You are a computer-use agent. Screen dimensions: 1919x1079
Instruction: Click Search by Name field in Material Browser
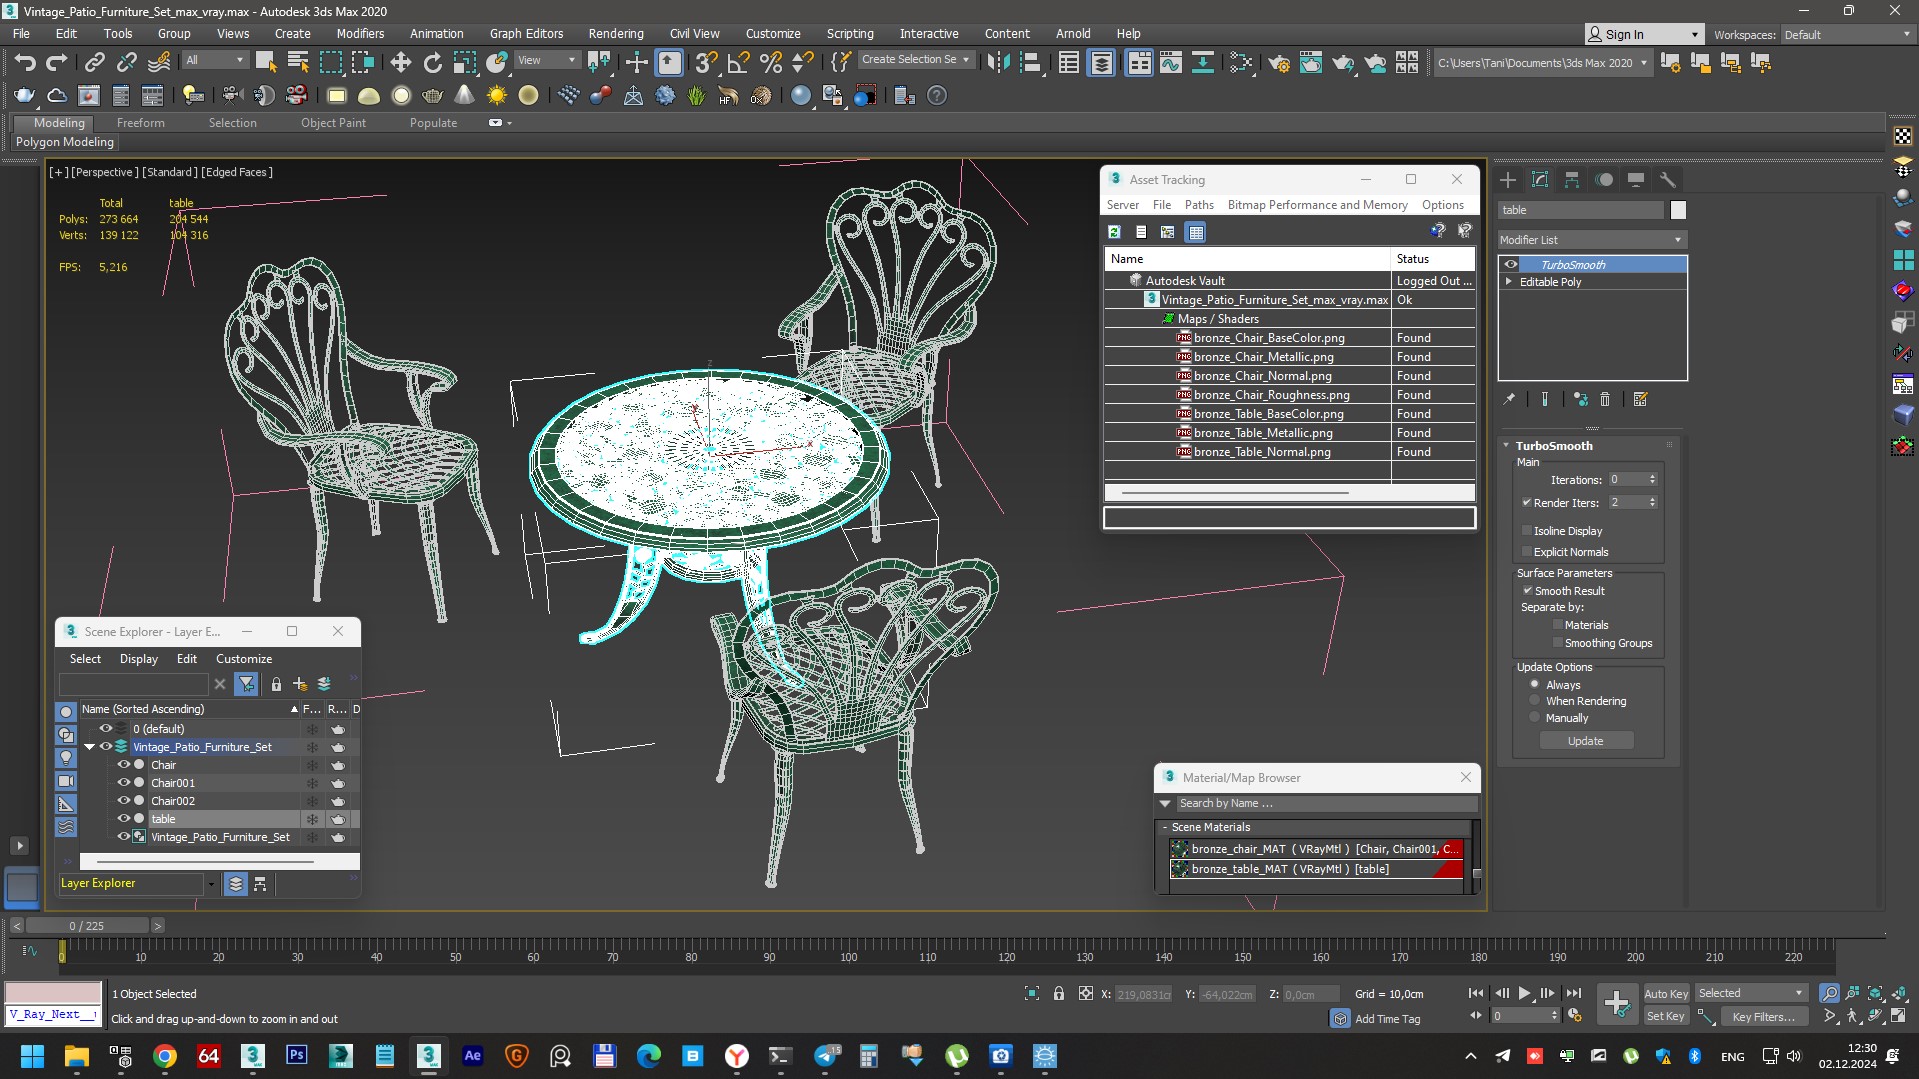pos(1326,804)
